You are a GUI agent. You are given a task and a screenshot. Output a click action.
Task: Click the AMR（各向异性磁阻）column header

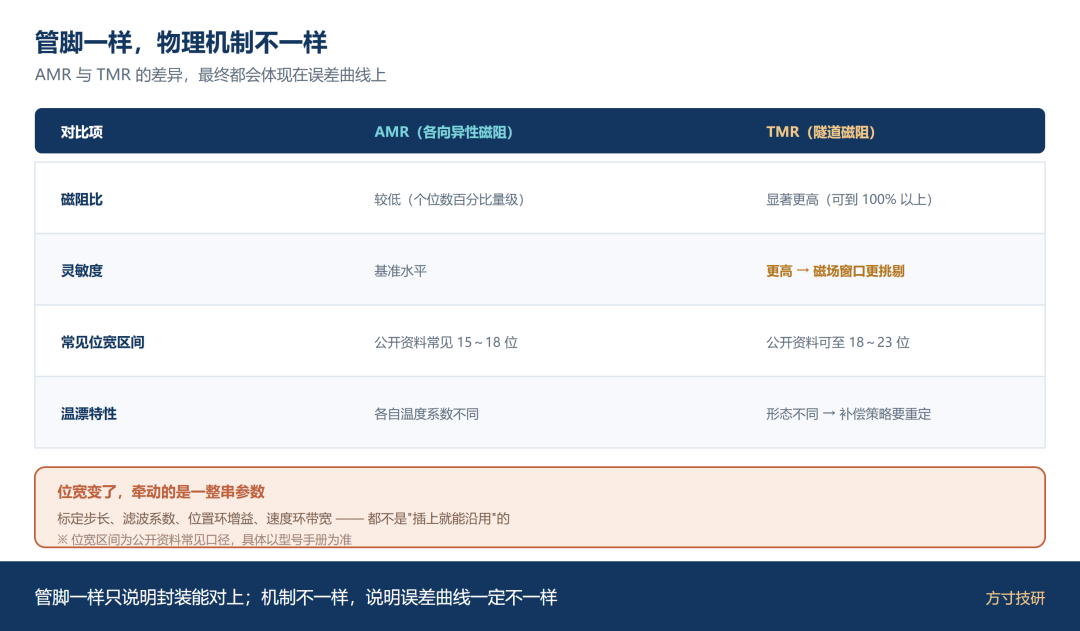[x=444, y=132]
